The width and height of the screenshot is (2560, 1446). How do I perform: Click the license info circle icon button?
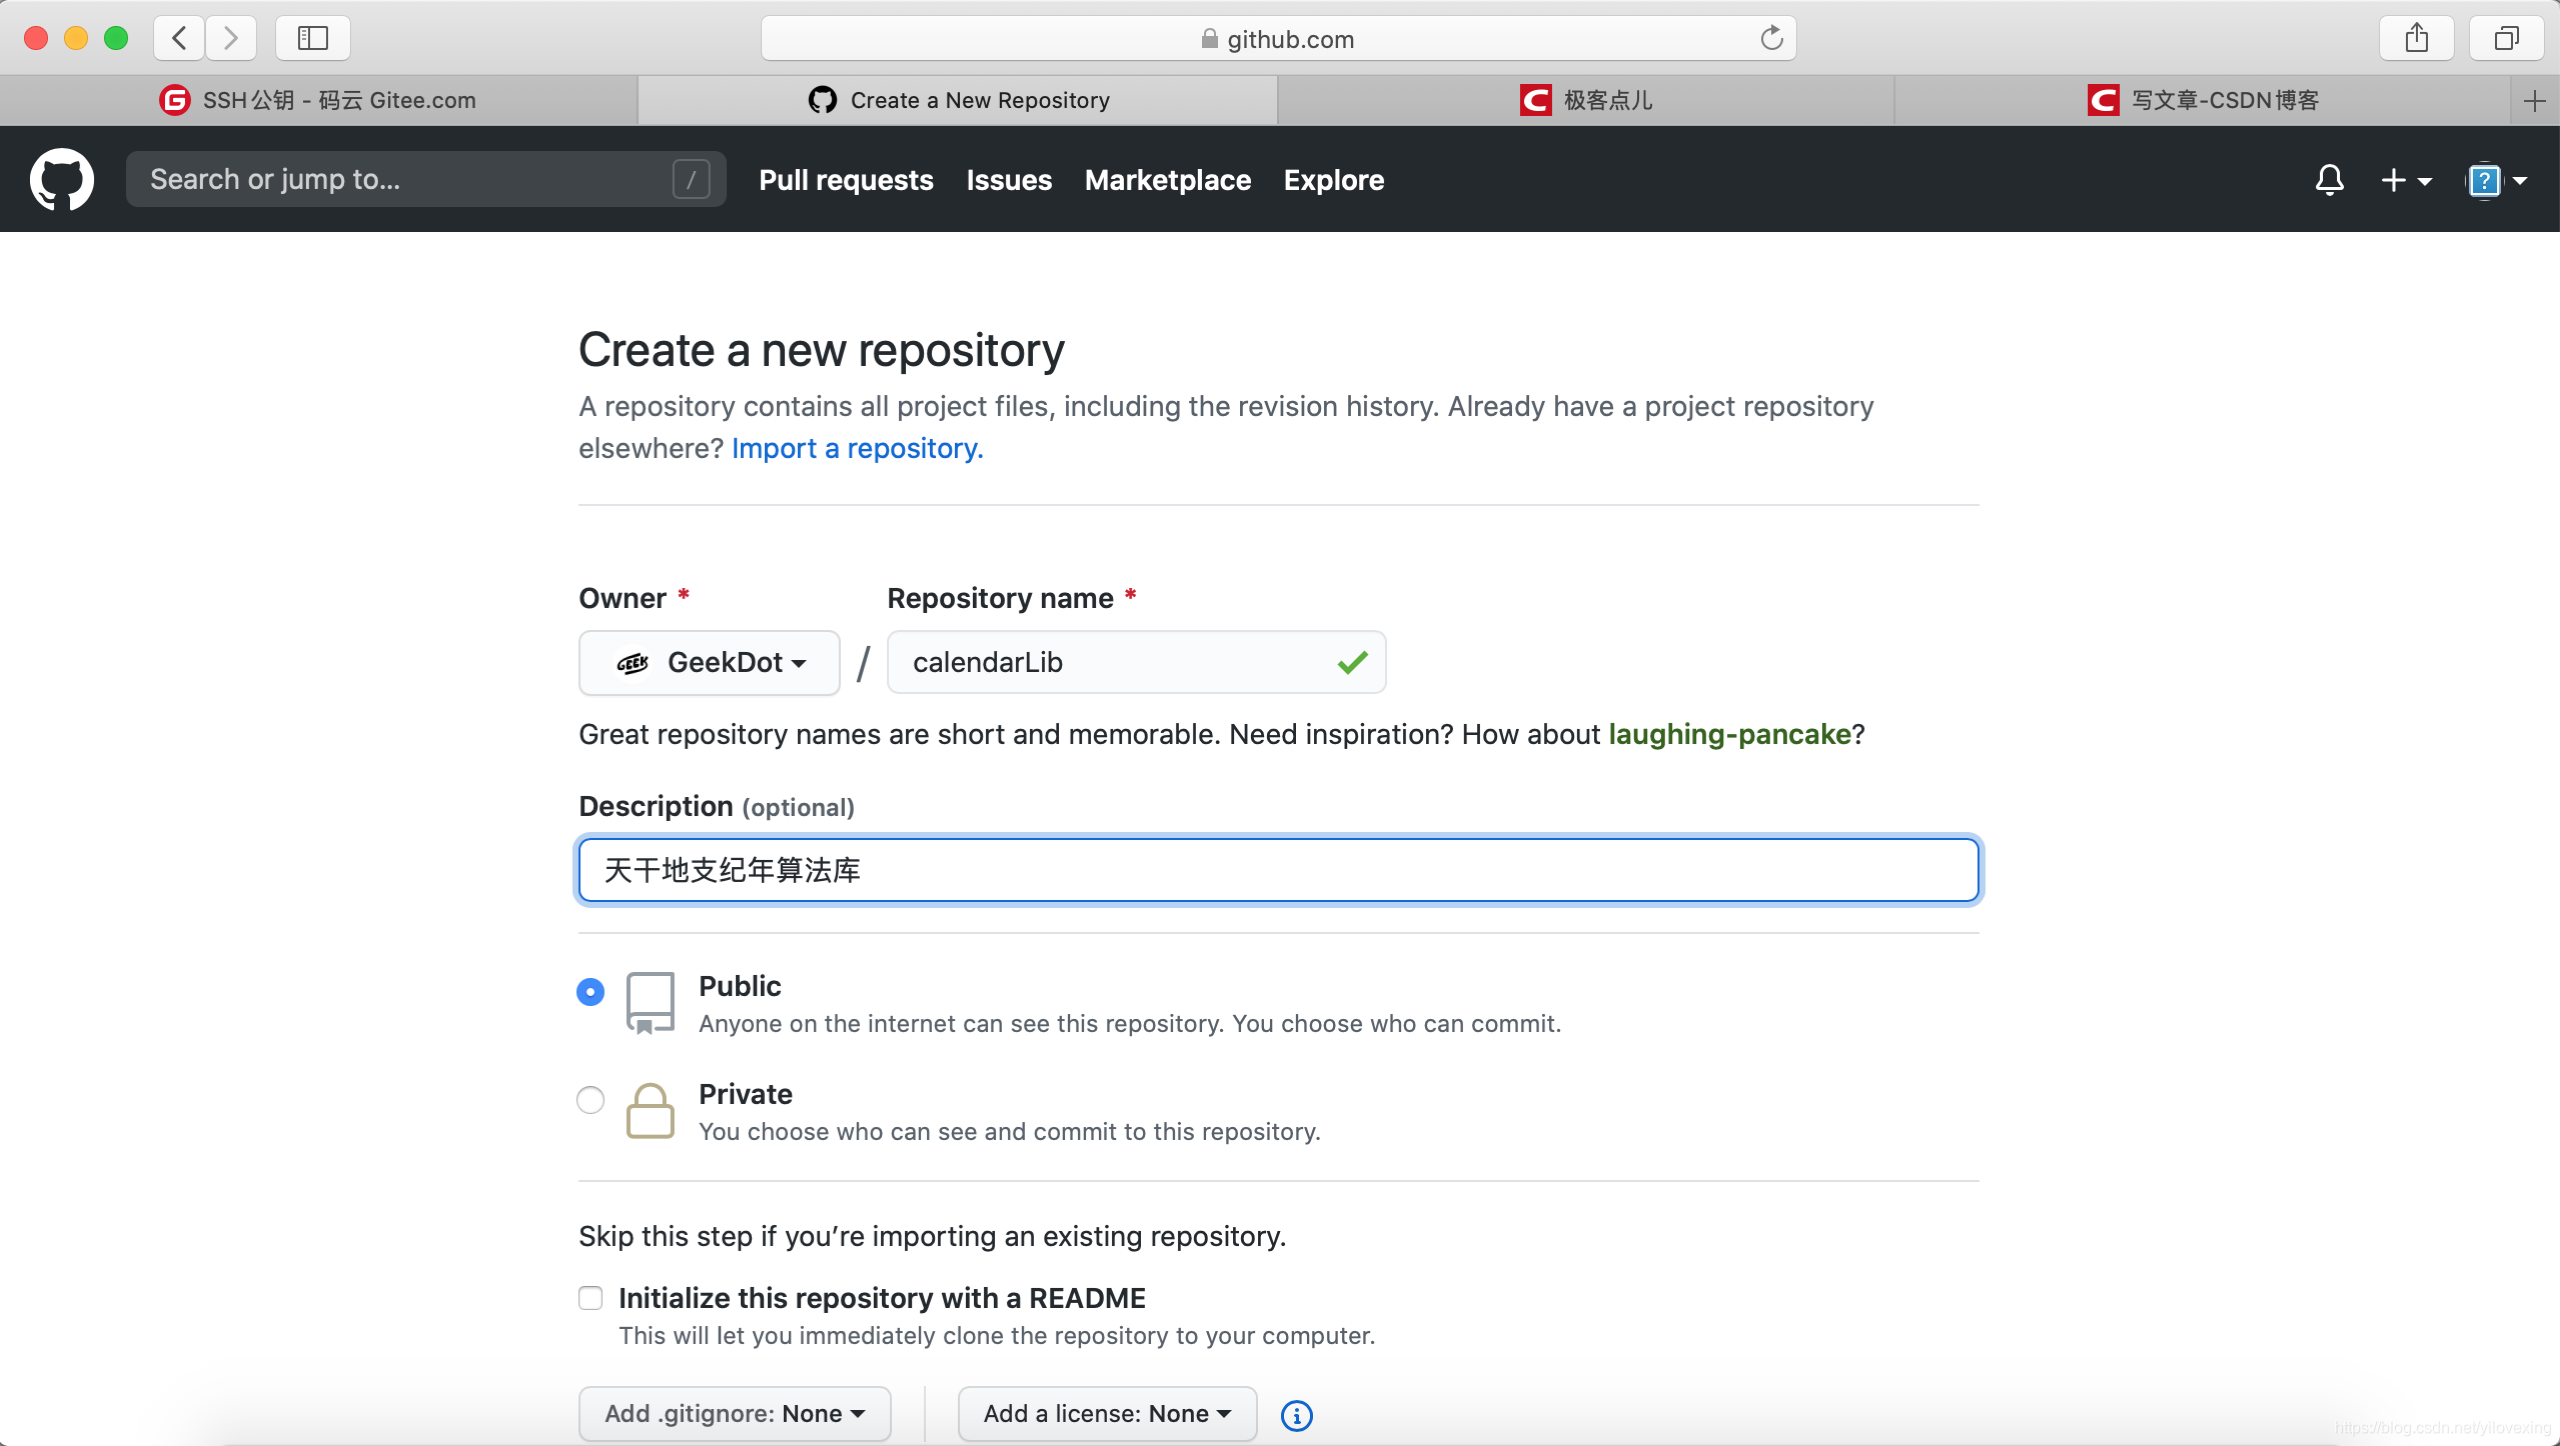tap(1296, 1413)
